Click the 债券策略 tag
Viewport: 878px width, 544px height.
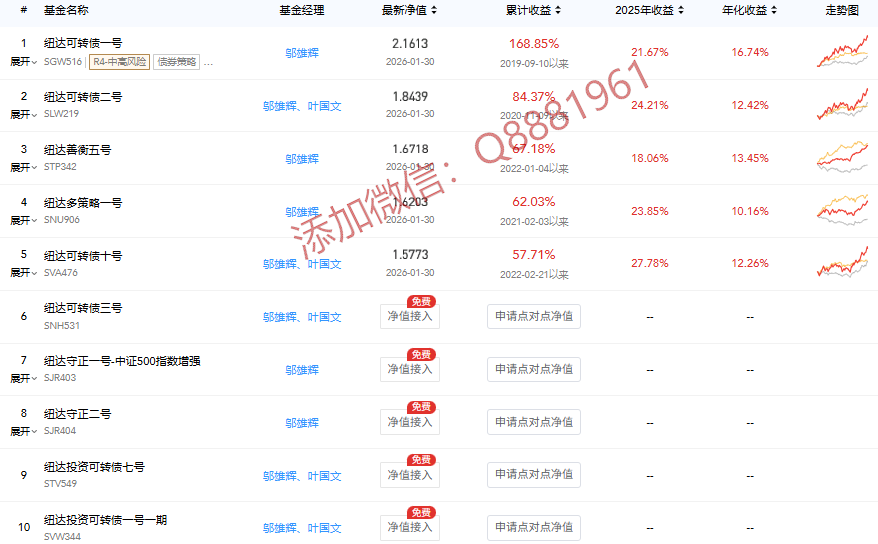176,61
